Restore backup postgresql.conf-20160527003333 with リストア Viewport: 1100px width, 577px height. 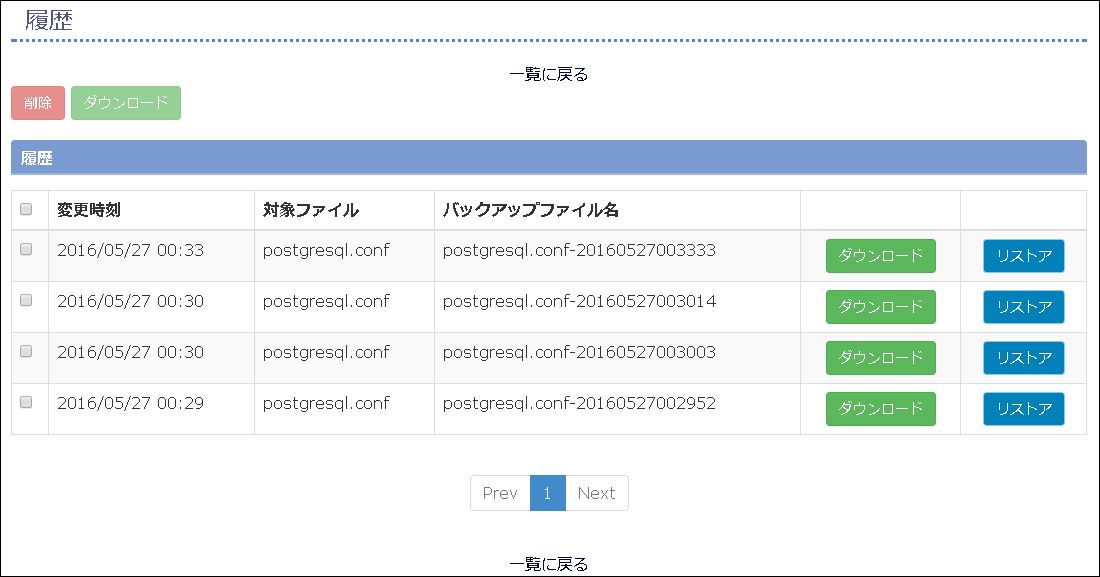[1024, 256]
